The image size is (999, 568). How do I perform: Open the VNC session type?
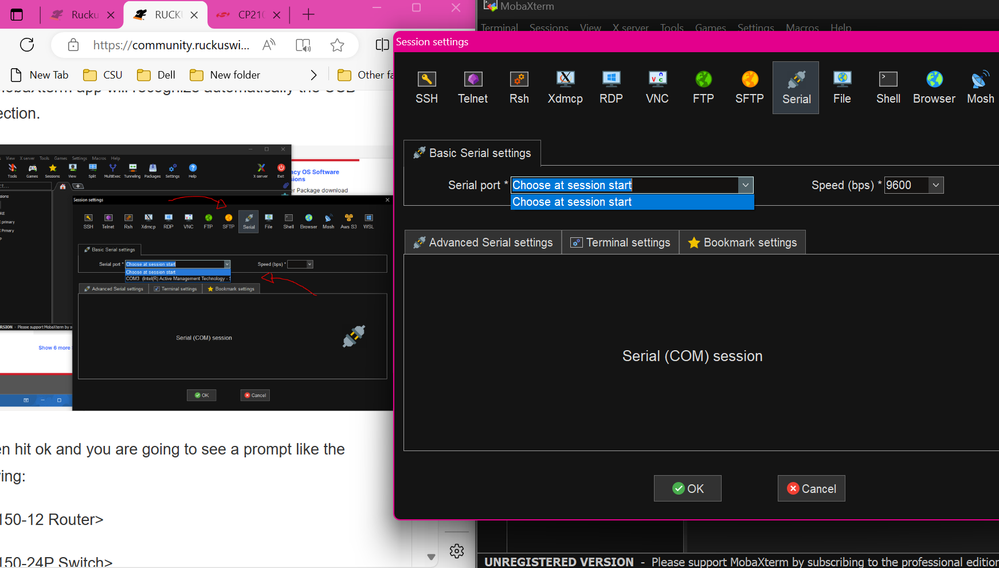[657, 87]
